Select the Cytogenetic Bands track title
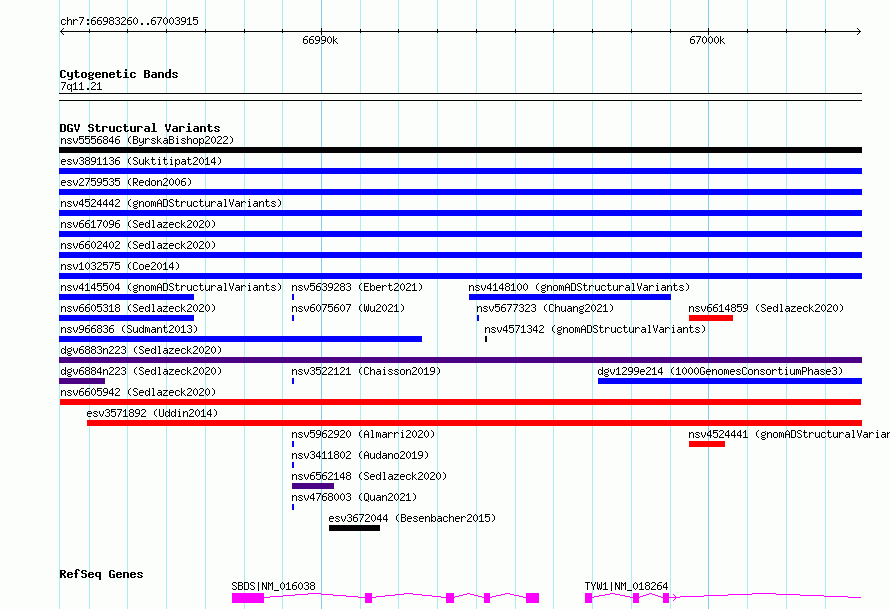 (x=119, y=74)
